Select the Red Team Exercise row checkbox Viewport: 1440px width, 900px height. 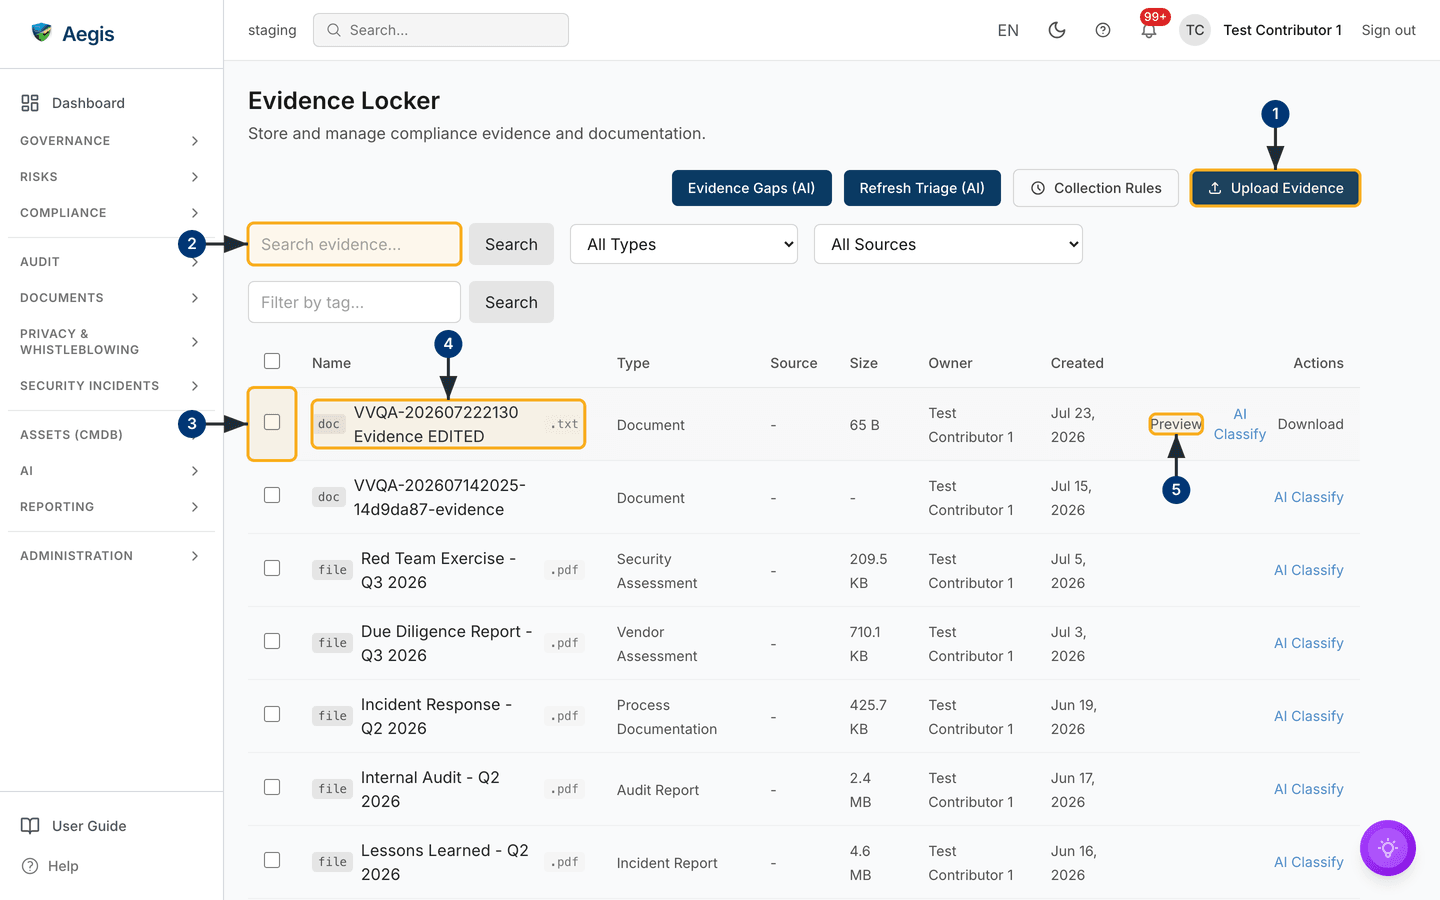[x=272, y=568]
